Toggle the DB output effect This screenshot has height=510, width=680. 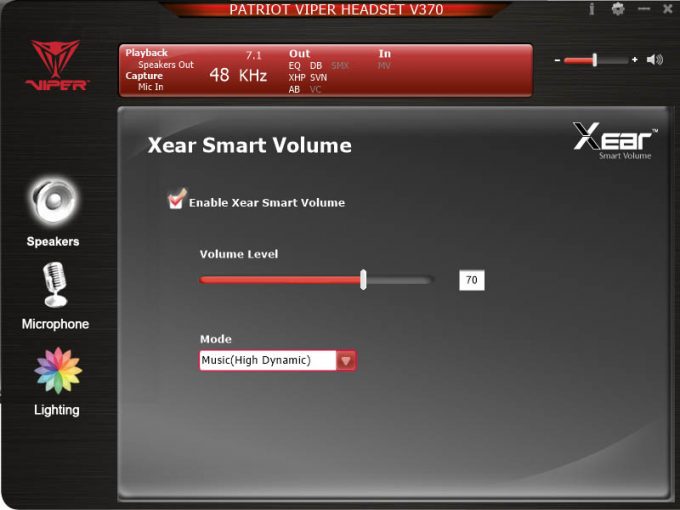click(316, 65)
